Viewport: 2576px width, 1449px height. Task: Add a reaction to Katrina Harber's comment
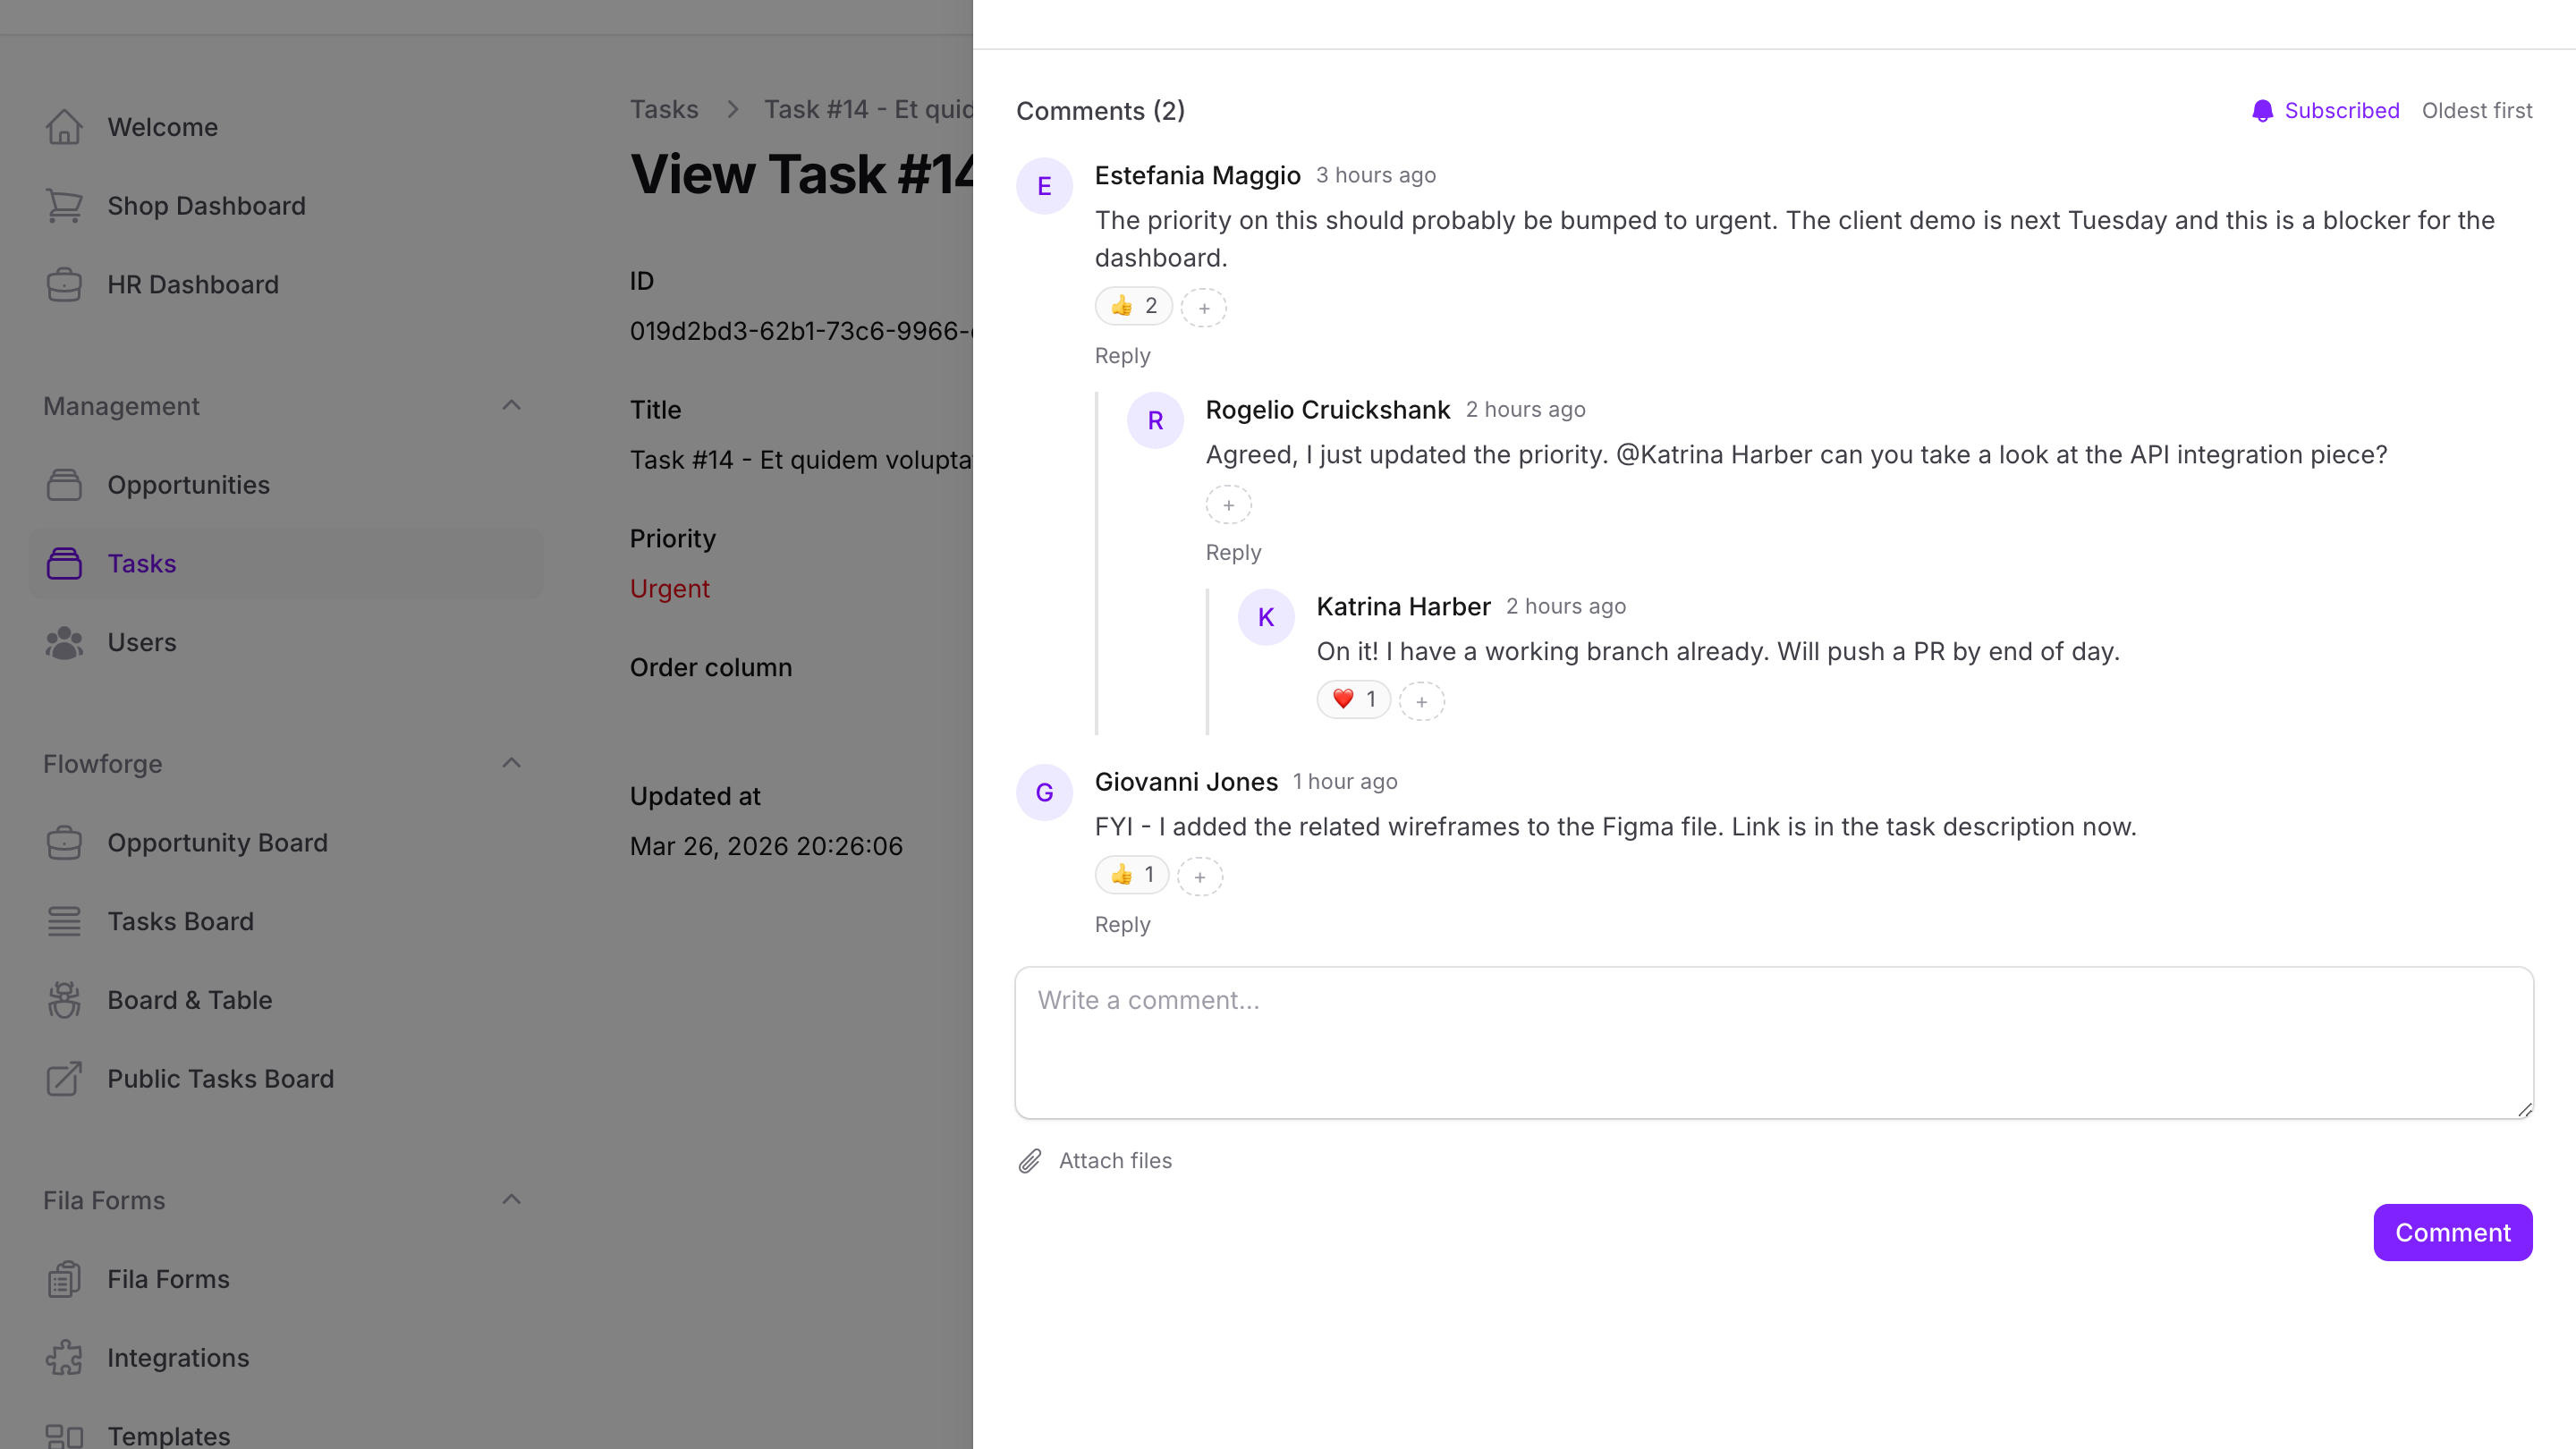1421,700
